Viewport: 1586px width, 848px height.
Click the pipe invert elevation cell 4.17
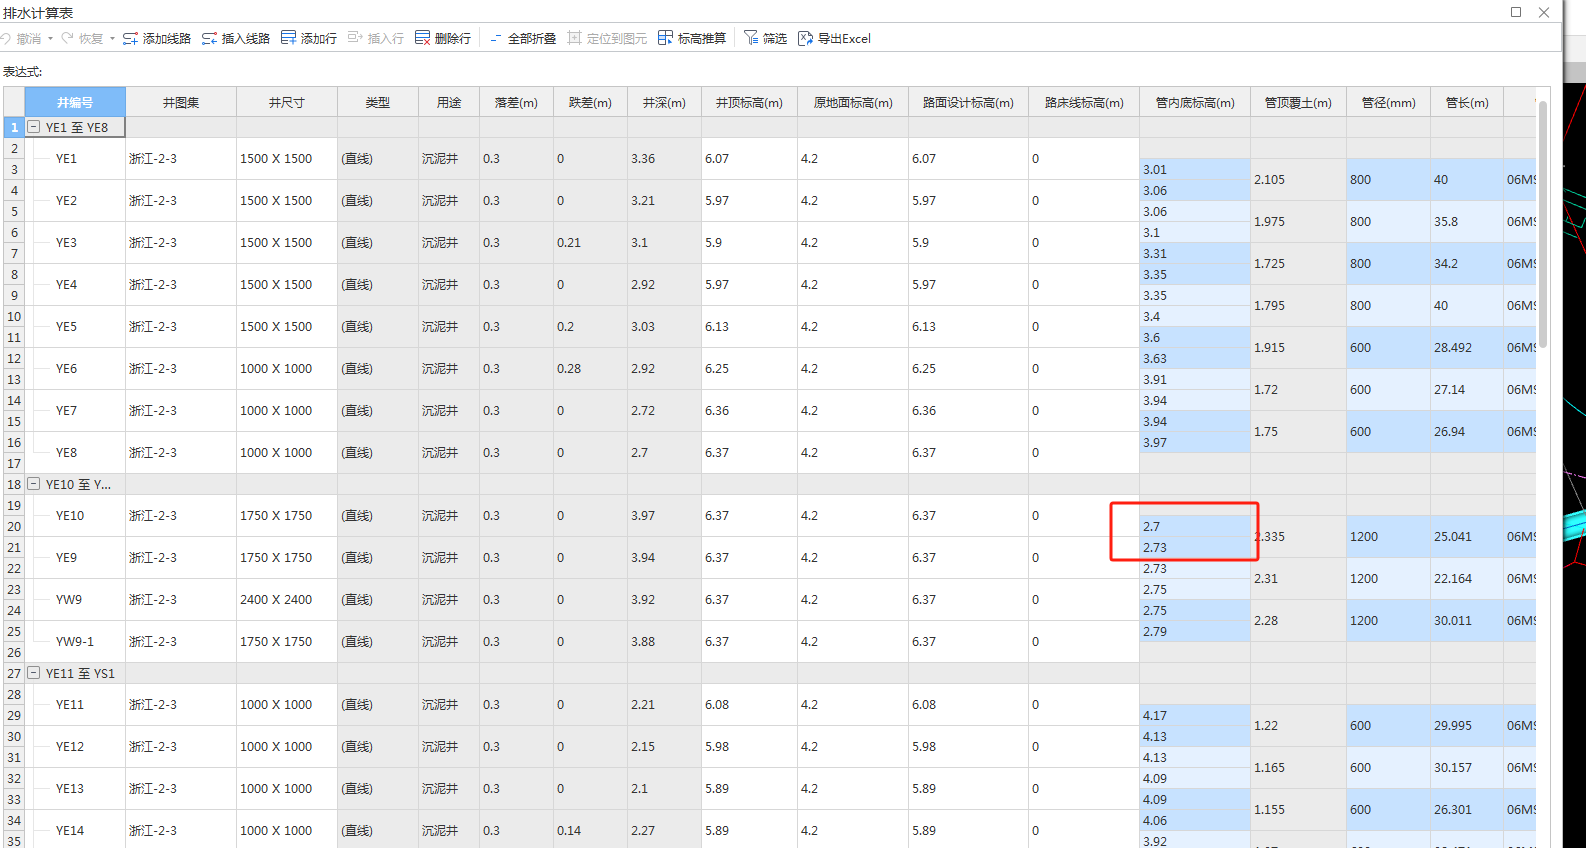point(1195,715)
